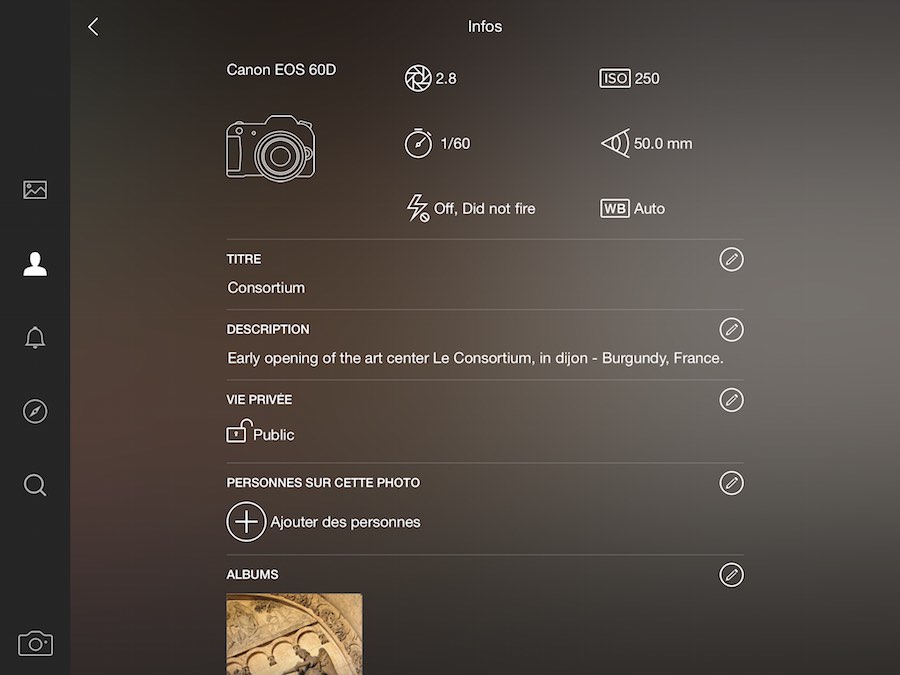Edit the Description with pencil icon
This screenshot has width=900, height=675.
[731, 329]
